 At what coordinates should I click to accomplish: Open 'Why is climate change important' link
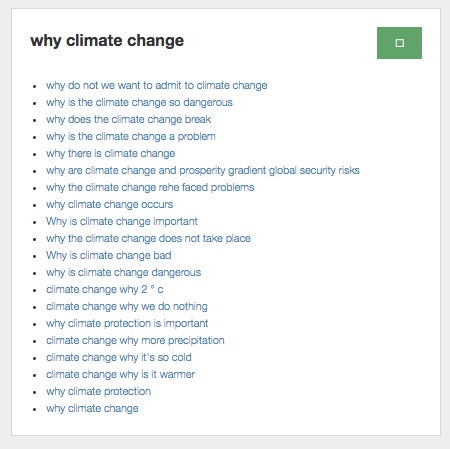tap(122, 221)
